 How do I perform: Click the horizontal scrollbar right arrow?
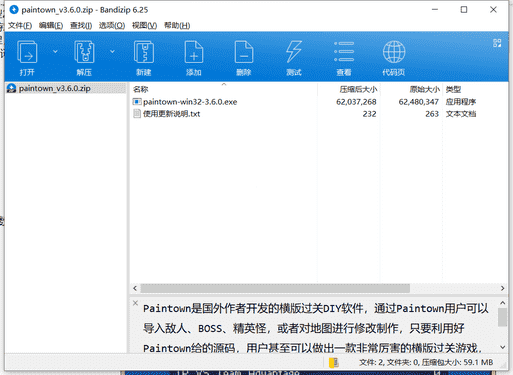(x=502, y=288)
